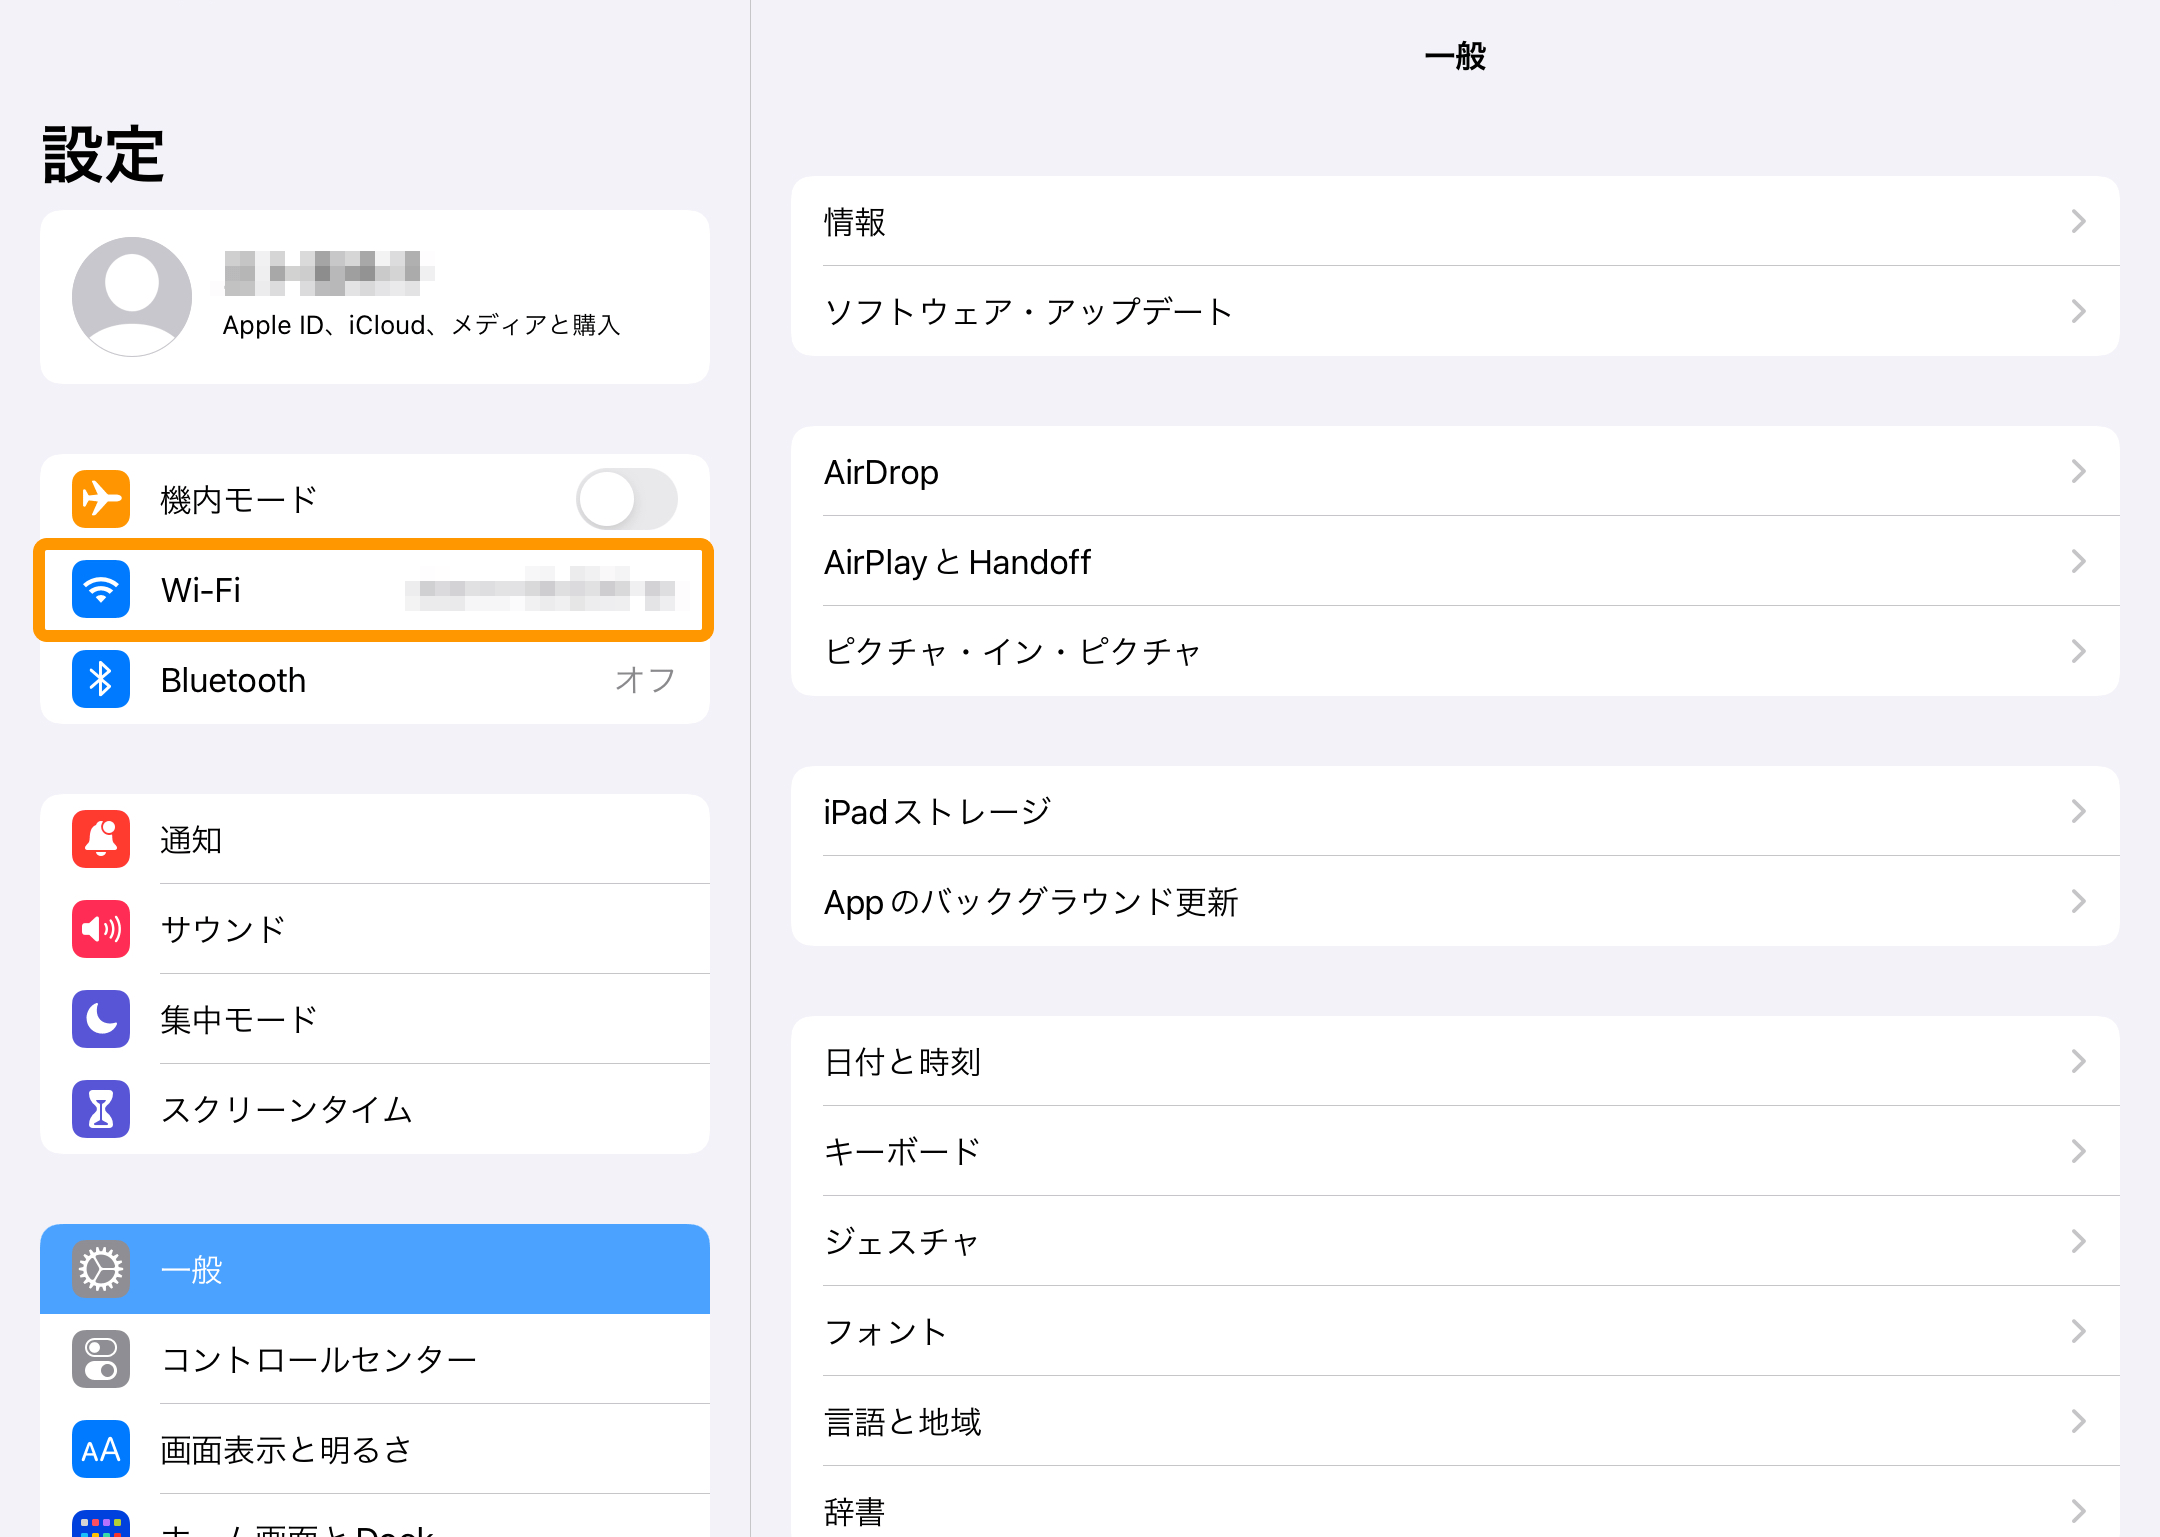Open 言語と地域 settings row
The height and width of the screenshot is (1537, 2160).
(x=1455, y=1421)
